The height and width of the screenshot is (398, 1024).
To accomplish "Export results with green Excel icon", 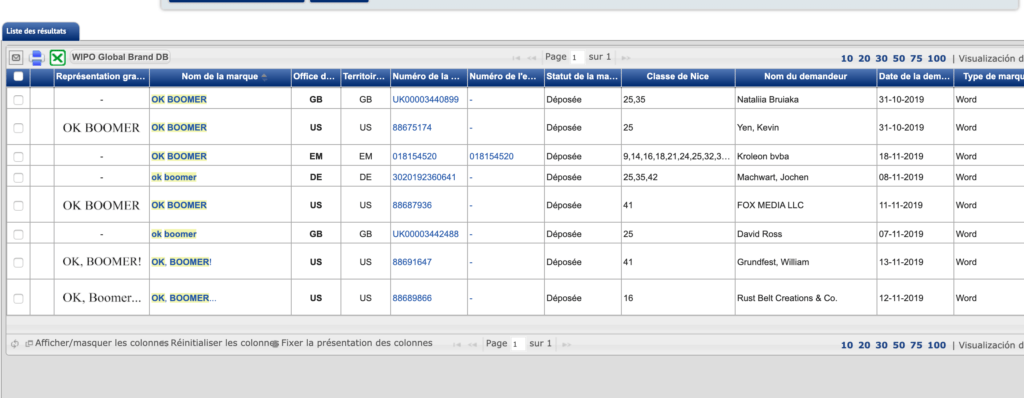I will pos(57,58).
